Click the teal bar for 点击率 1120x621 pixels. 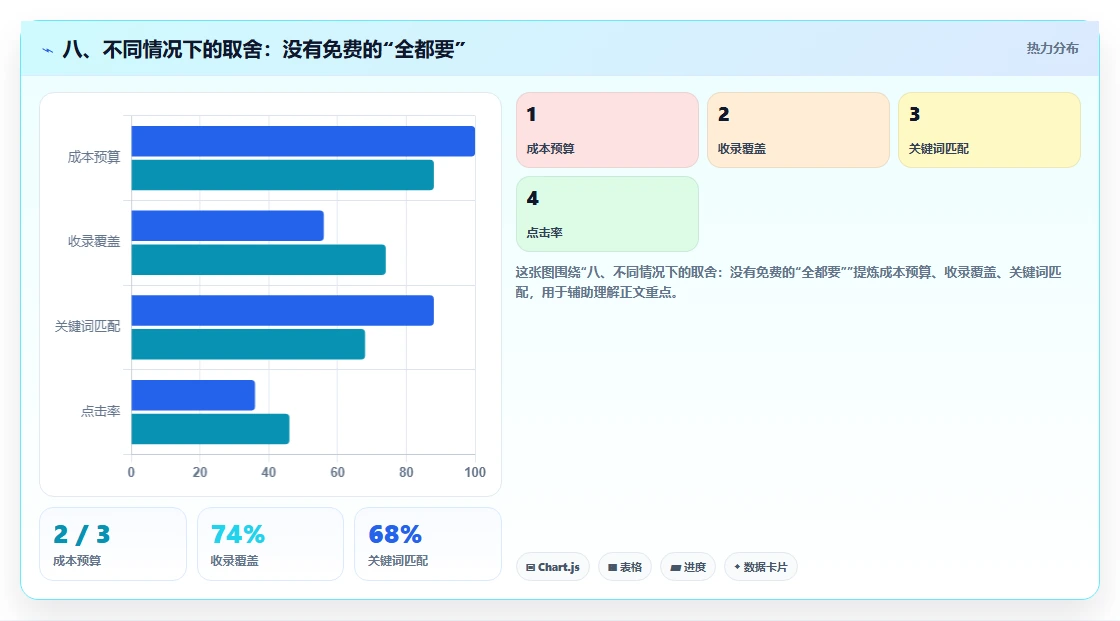(210, 429)
